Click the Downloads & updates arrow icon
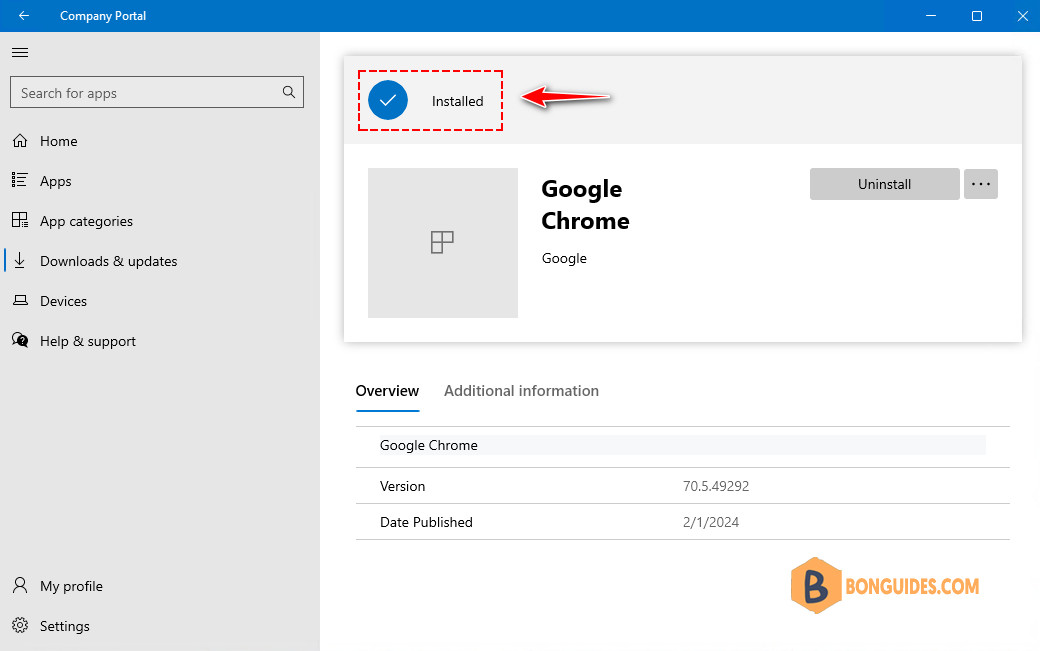 [20, 261]
